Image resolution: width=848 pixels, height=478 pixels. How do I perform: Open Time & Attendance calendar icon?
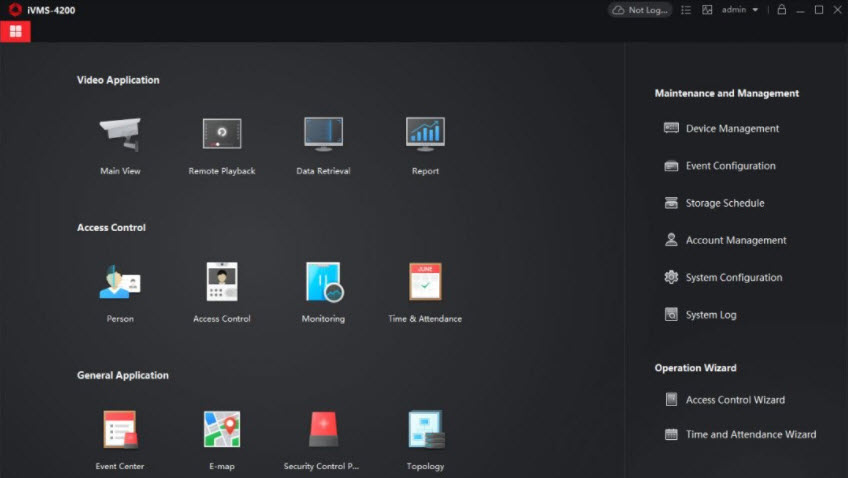pos(425,281)
